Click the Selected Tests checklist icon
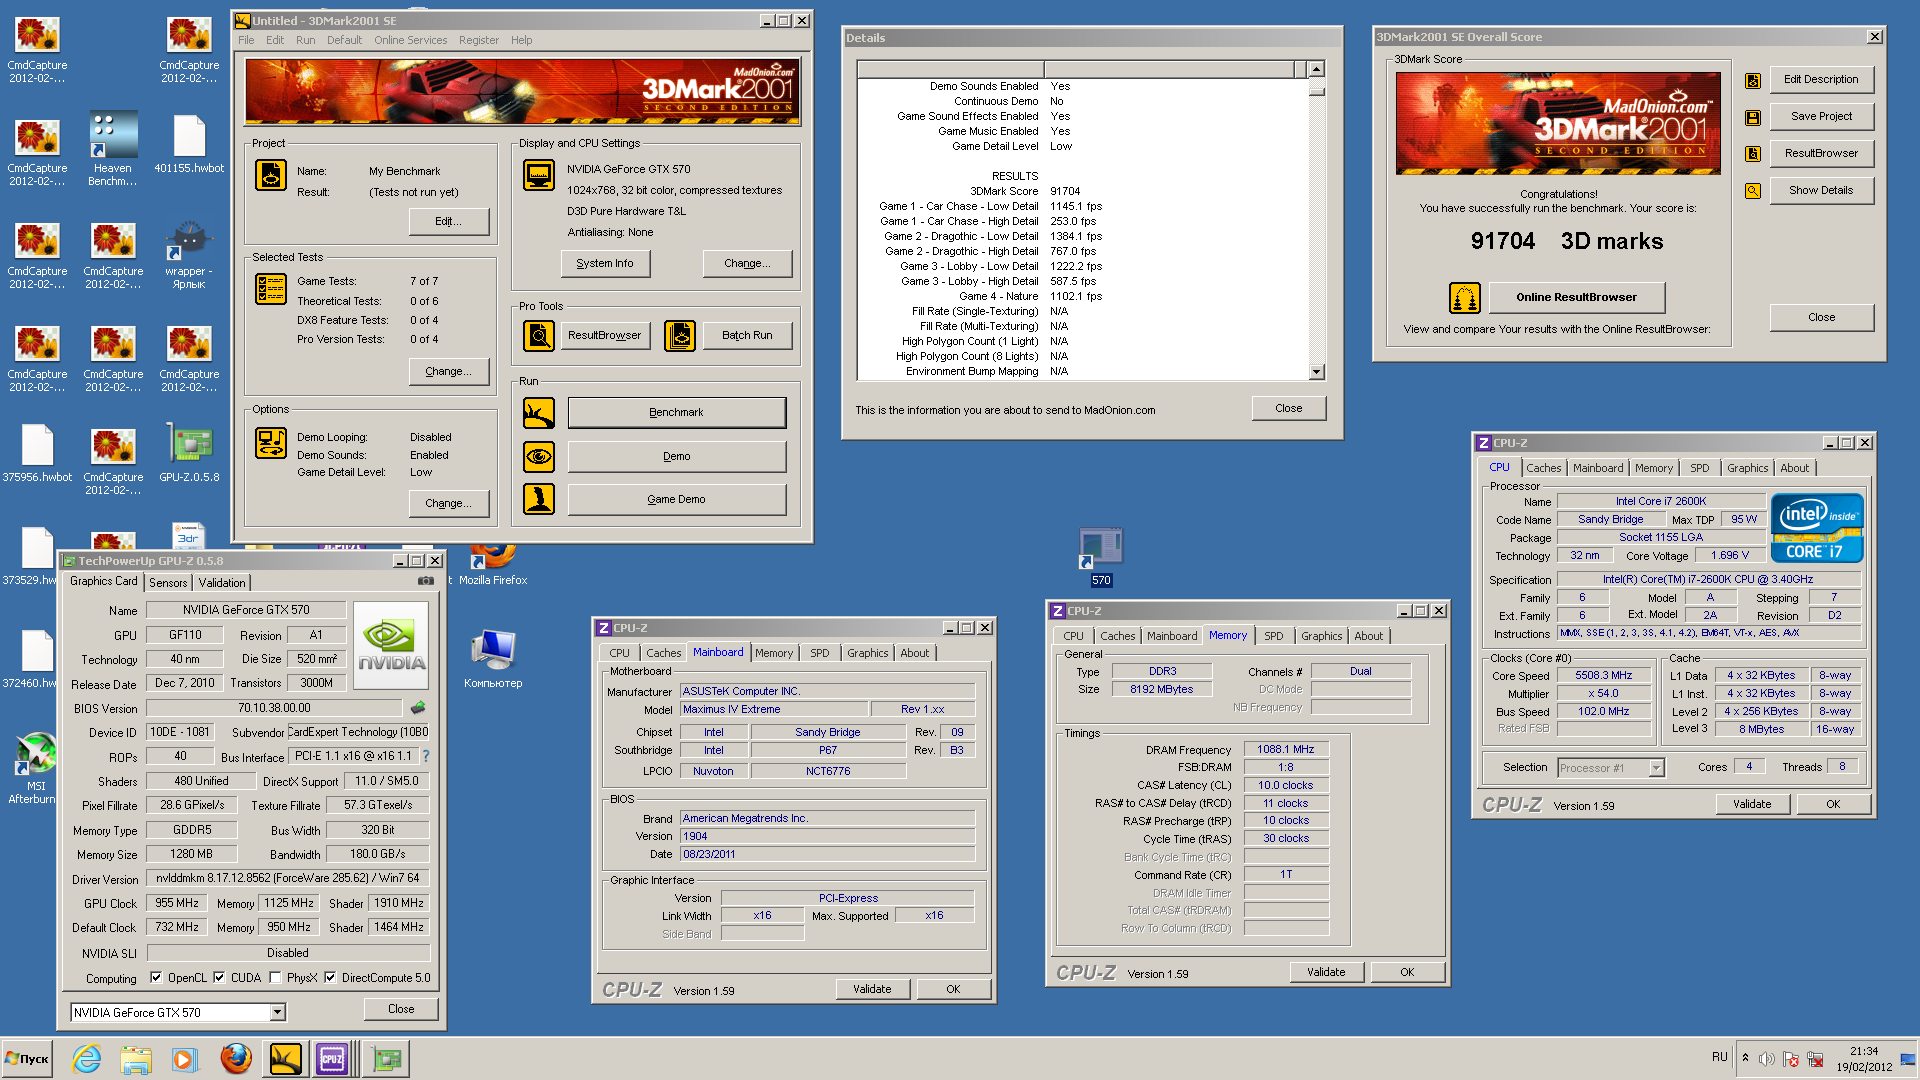 pyautogui.click(x=271, y=289)
